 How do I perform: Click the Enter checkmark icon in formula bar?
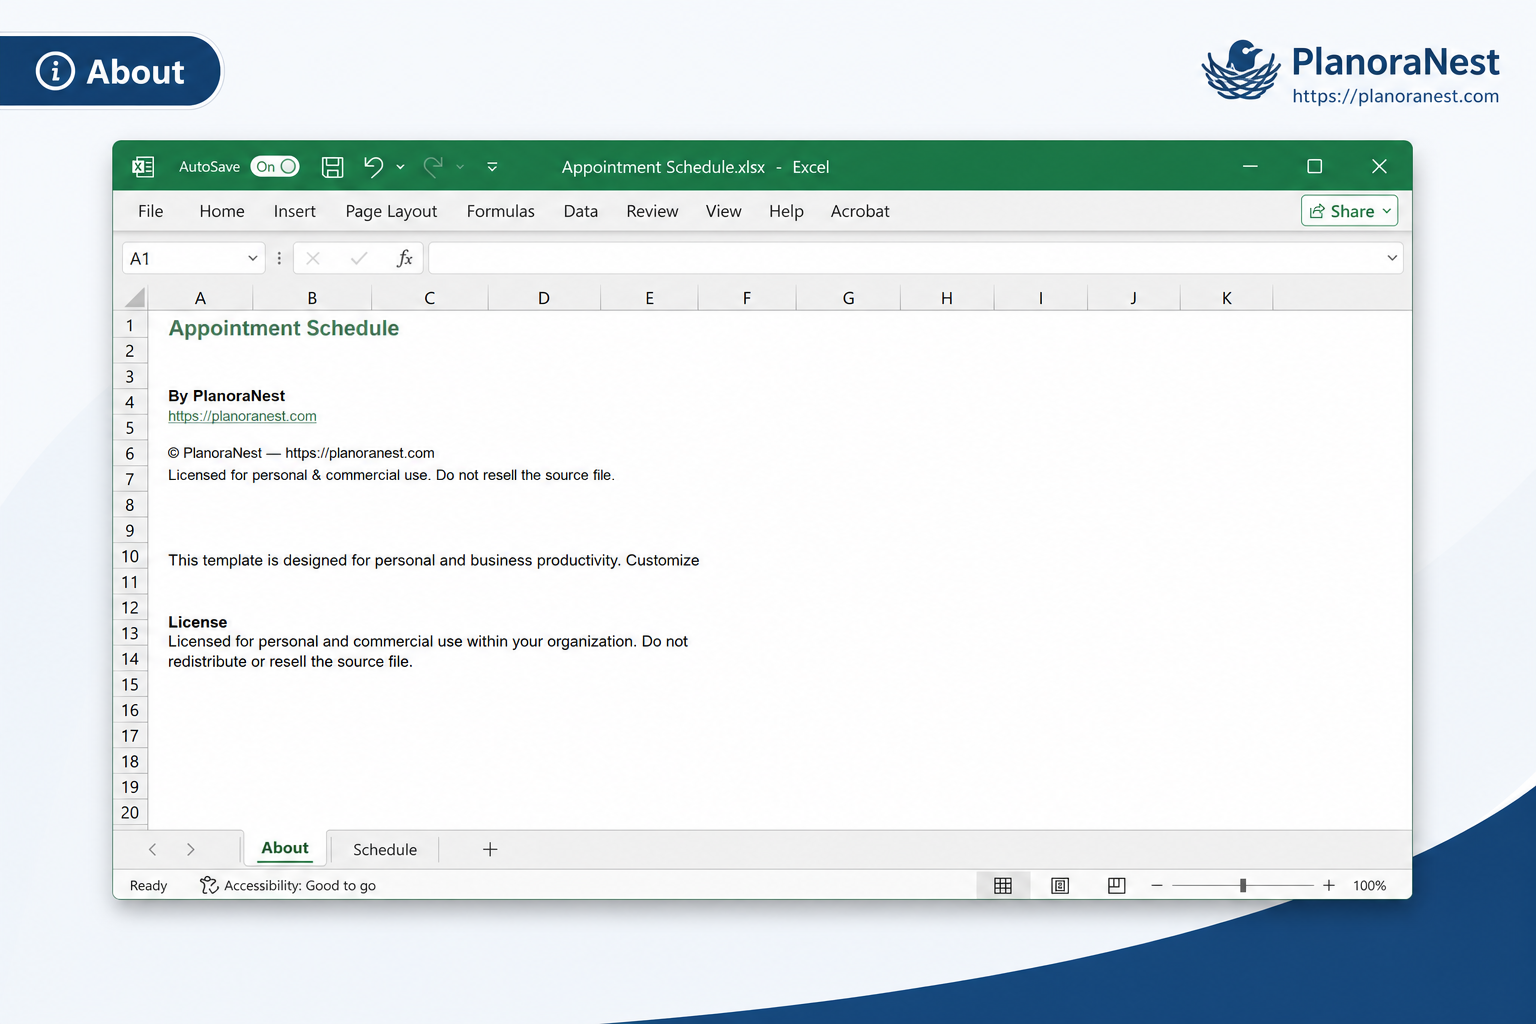[359, 258]
